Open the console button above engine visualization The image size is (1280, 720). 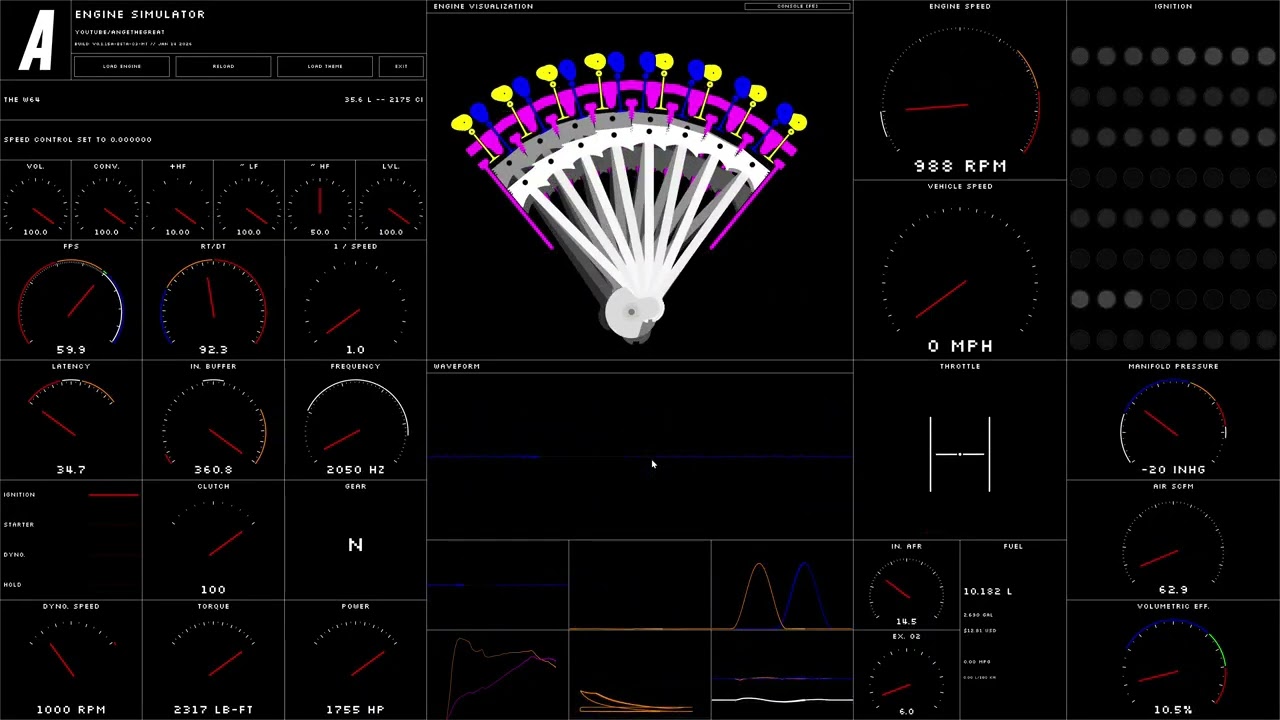click(798, 6)
